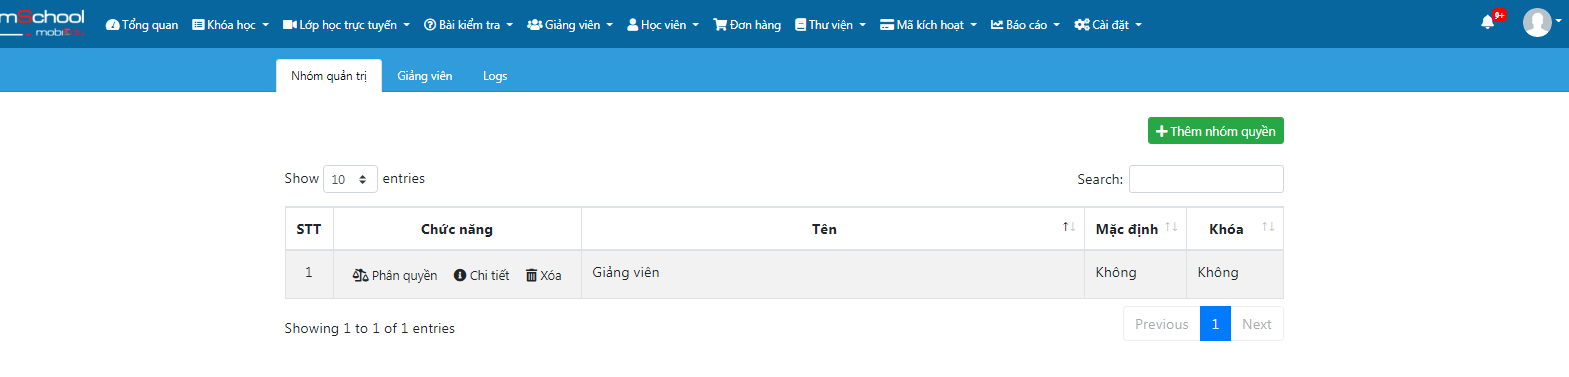This screenshot has width=1569, height=377.
Task: Expand the Cài đặt settings menu
Action: point(1108,25)
